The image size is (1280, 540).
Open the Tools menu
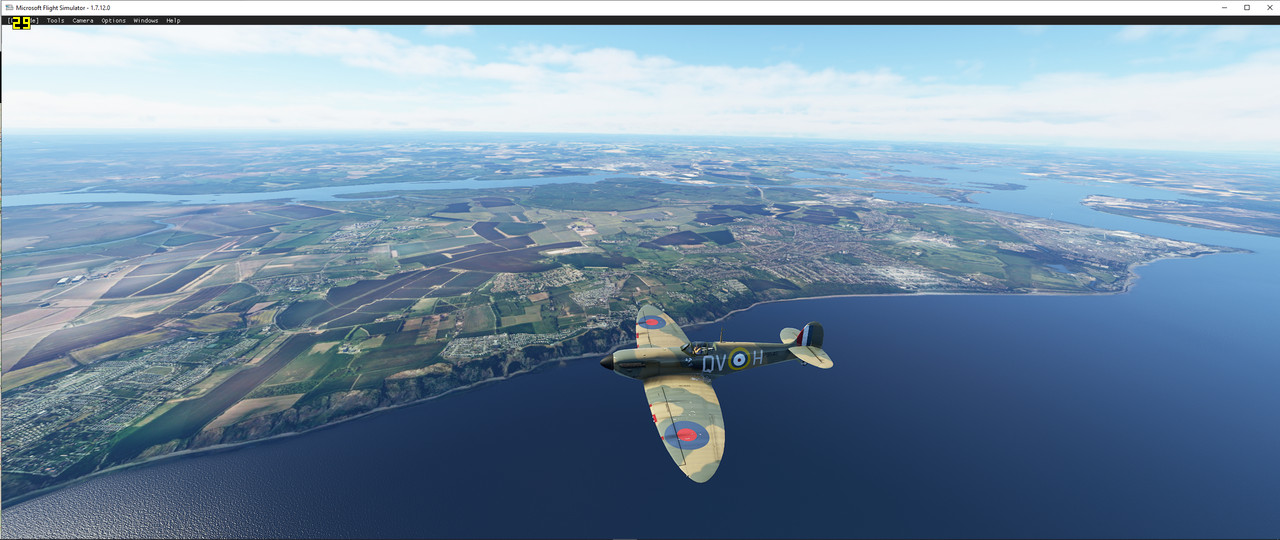point(55,20)
